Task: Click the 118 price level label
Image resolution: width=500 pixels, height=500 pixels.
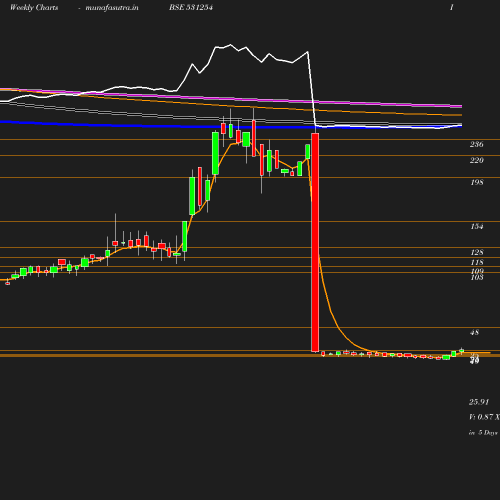Action: (476, 262)
